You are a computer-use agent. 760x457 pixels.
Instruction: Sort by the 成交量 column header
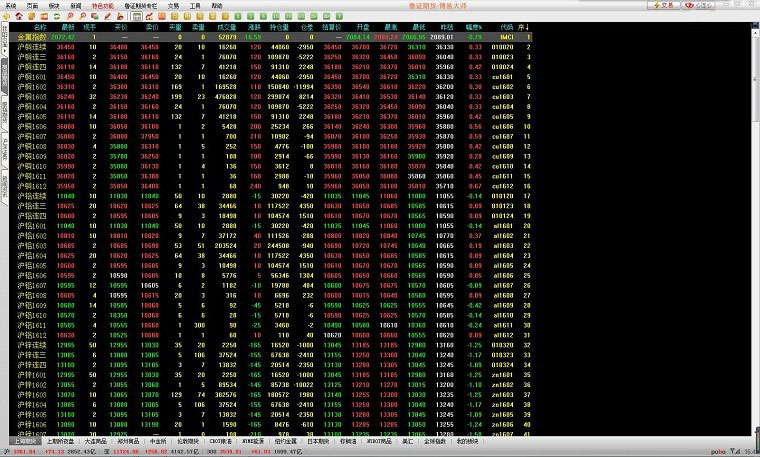click(227, 27)
